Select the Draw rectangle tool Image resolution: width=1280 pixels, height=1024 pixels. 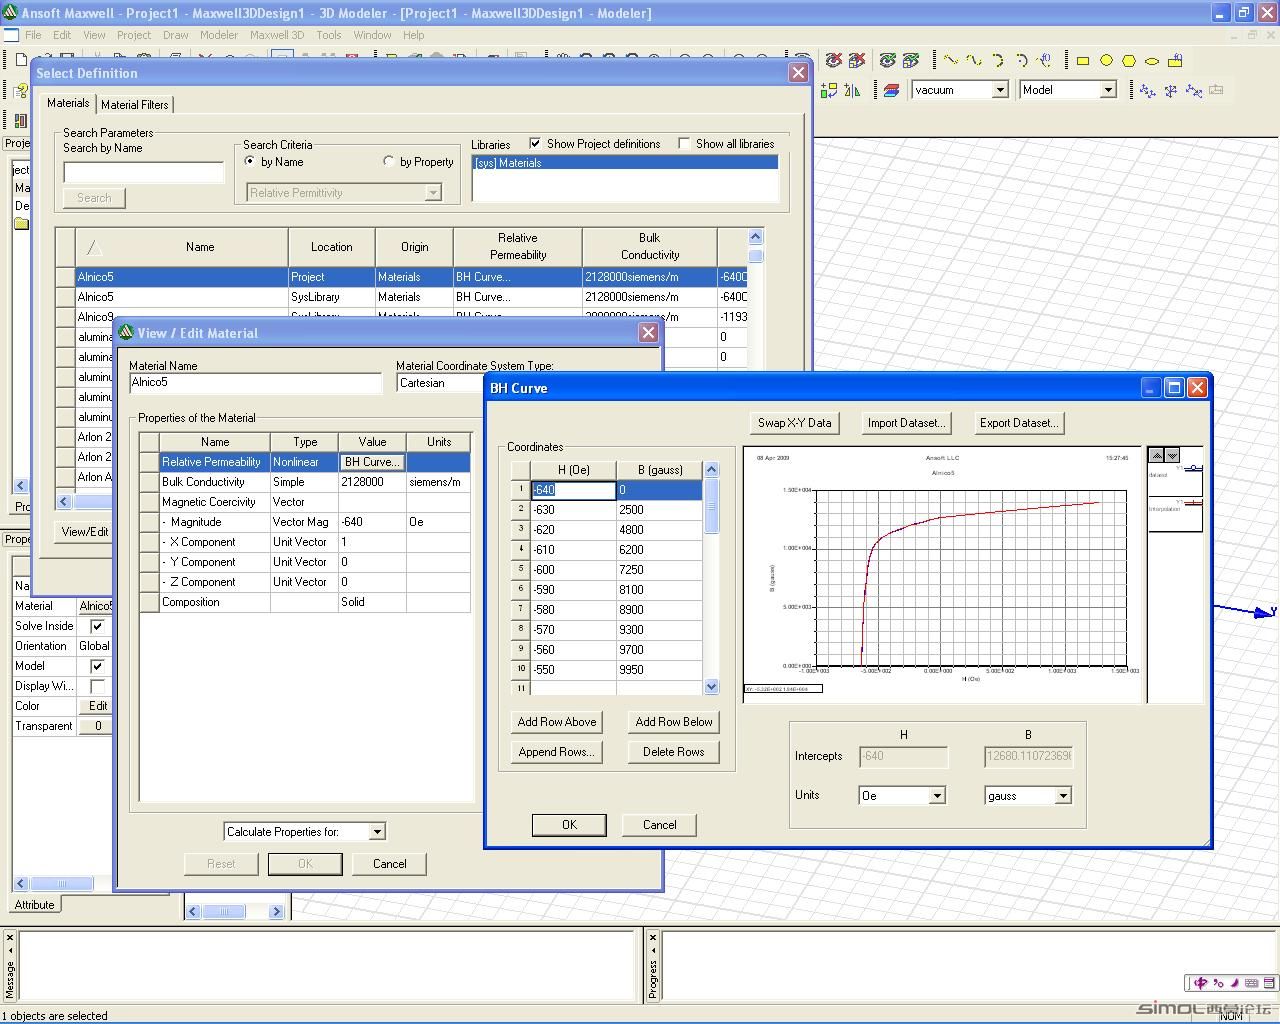[1082, 61]
